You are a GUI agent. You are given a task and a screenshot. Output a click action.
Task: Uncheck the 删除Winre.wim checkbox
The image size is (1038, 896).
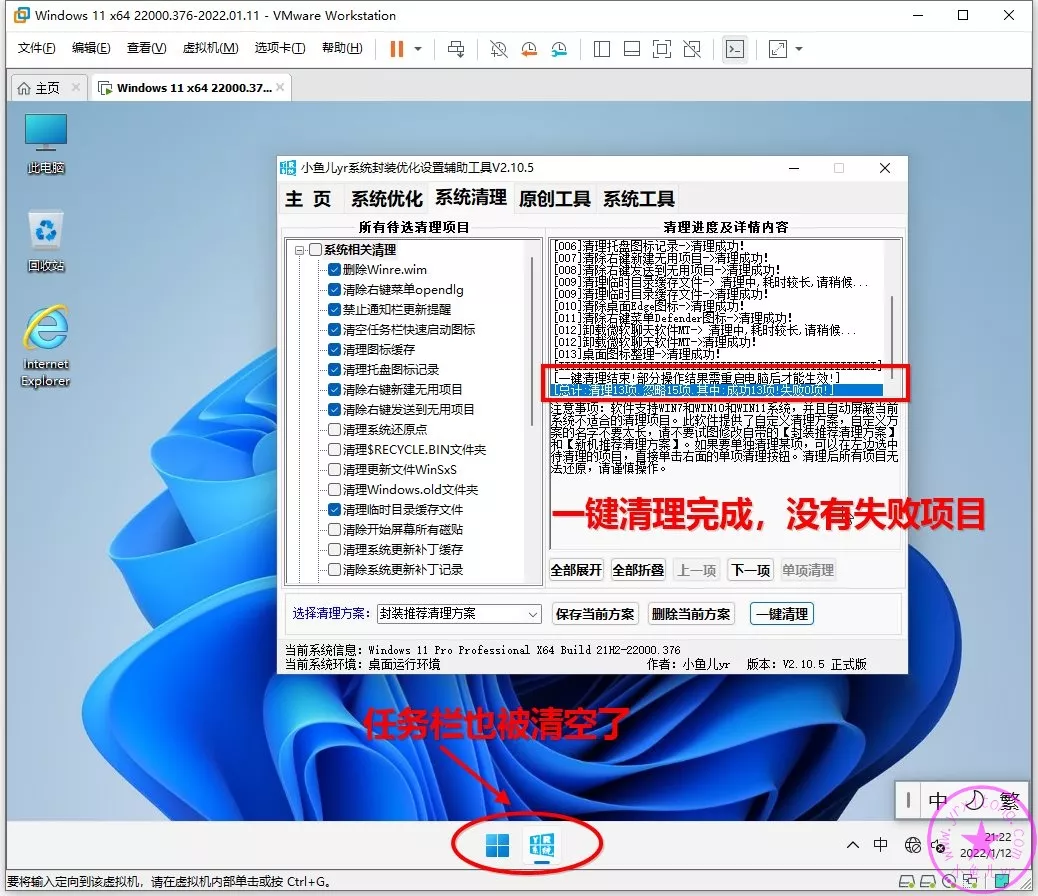(x=335, y=270)
